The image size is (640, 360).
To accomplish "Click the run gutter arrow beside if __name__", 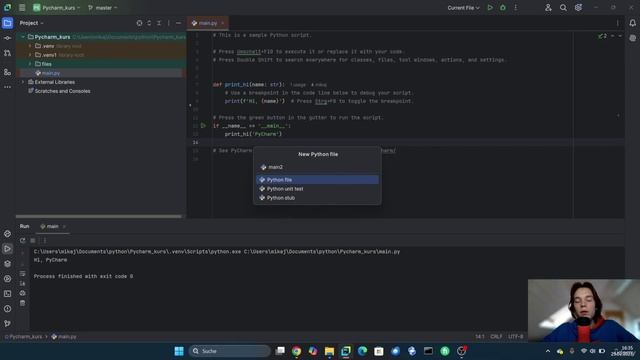I will (x=203, y=126).
